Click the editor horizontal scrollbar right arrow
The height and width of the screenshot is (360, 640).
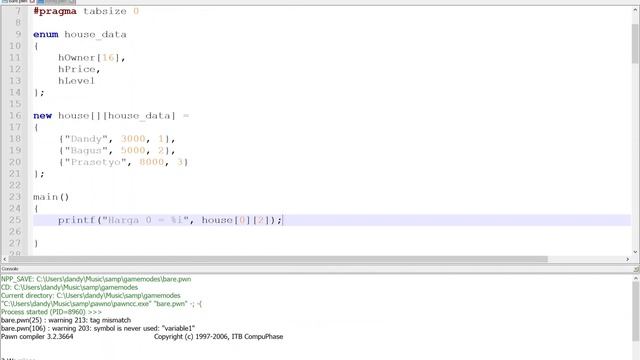click(x=627, y=259)
